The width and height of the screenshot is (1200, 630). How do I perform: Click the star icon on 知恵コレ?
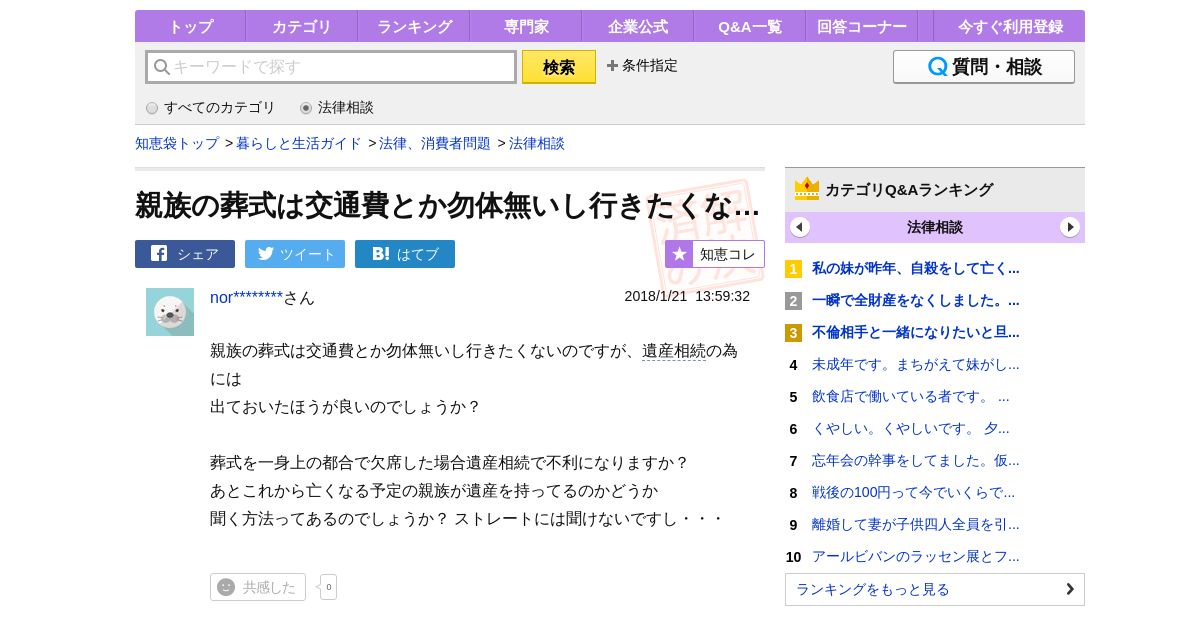[x=679, y=254]
